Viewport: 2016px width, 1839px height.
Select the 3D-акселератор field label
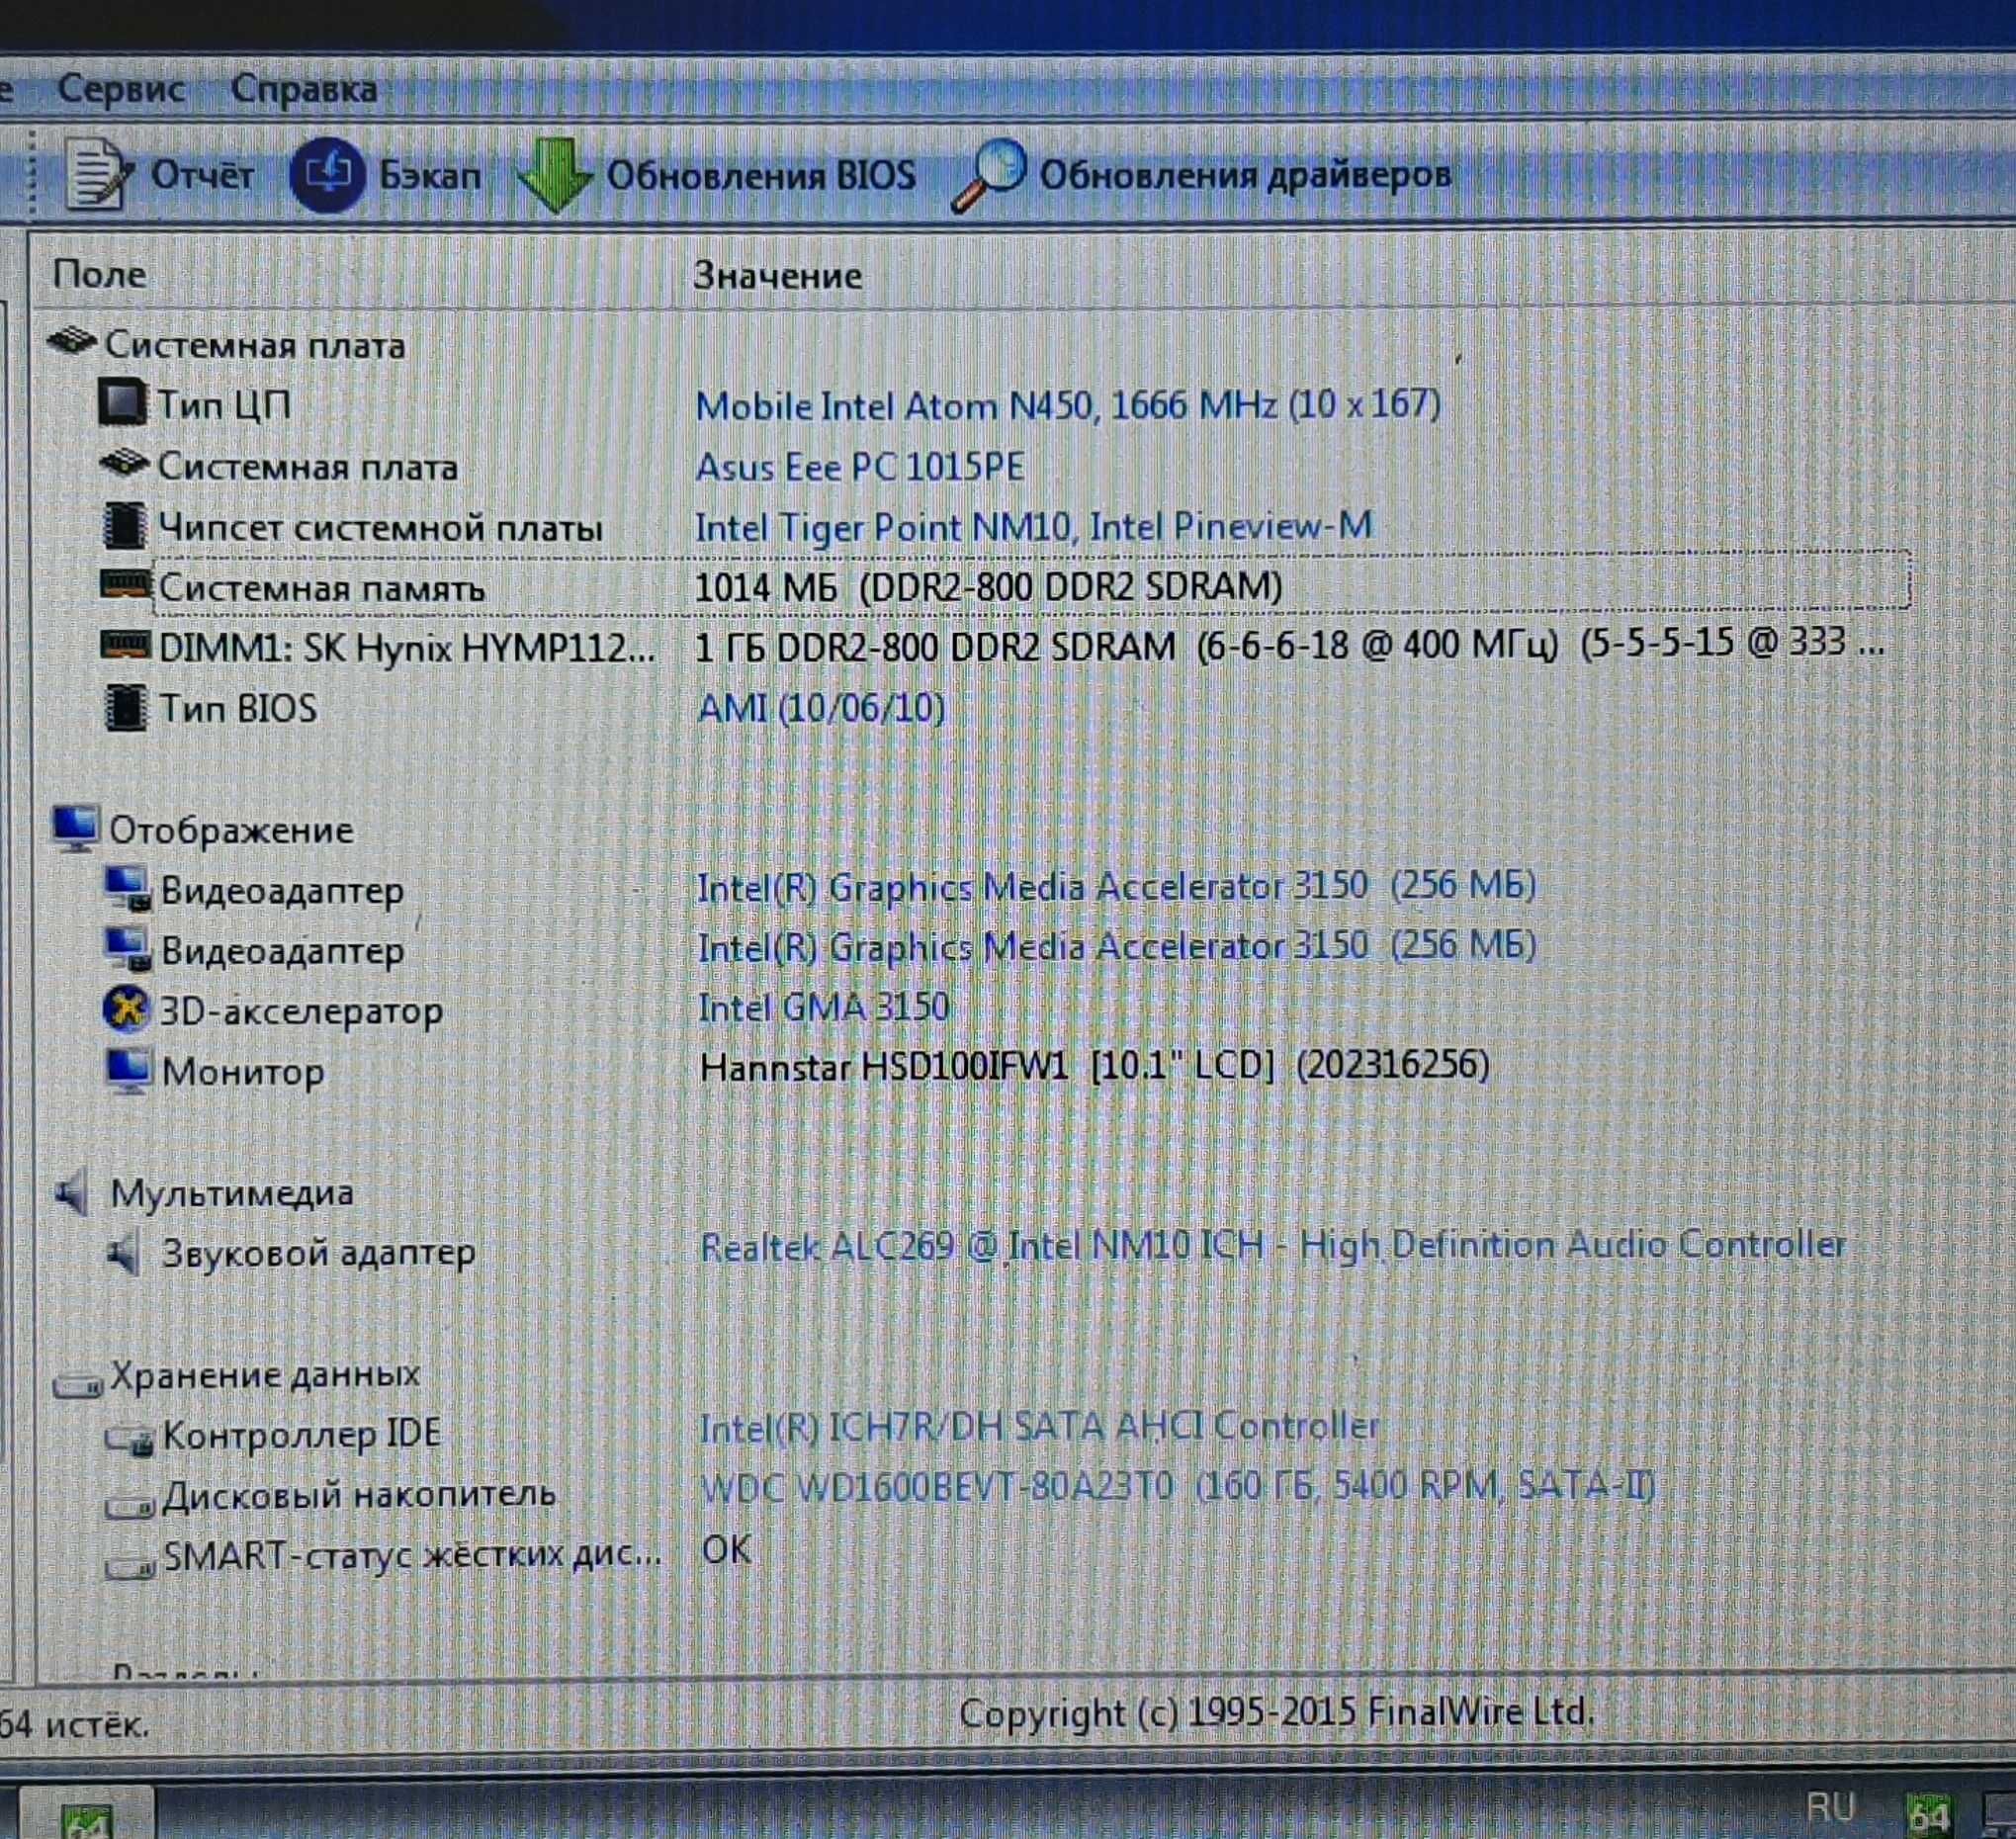click(x=301, y=1011)
